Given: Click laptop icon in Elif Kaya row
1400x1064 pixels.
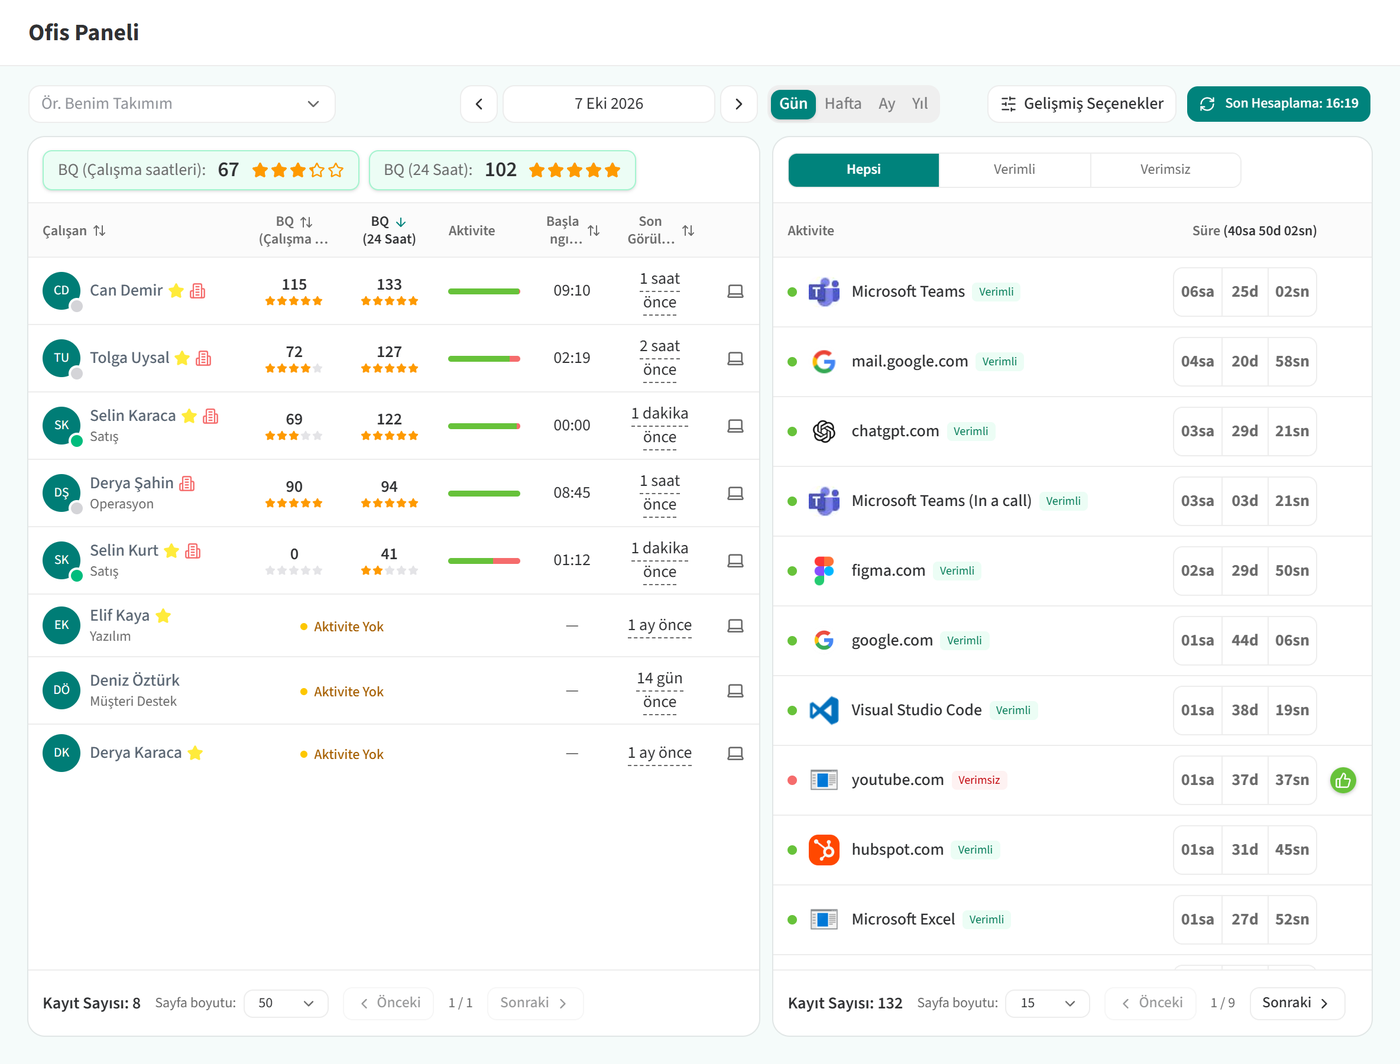Looking at the screenshot, I should (735, 626).
